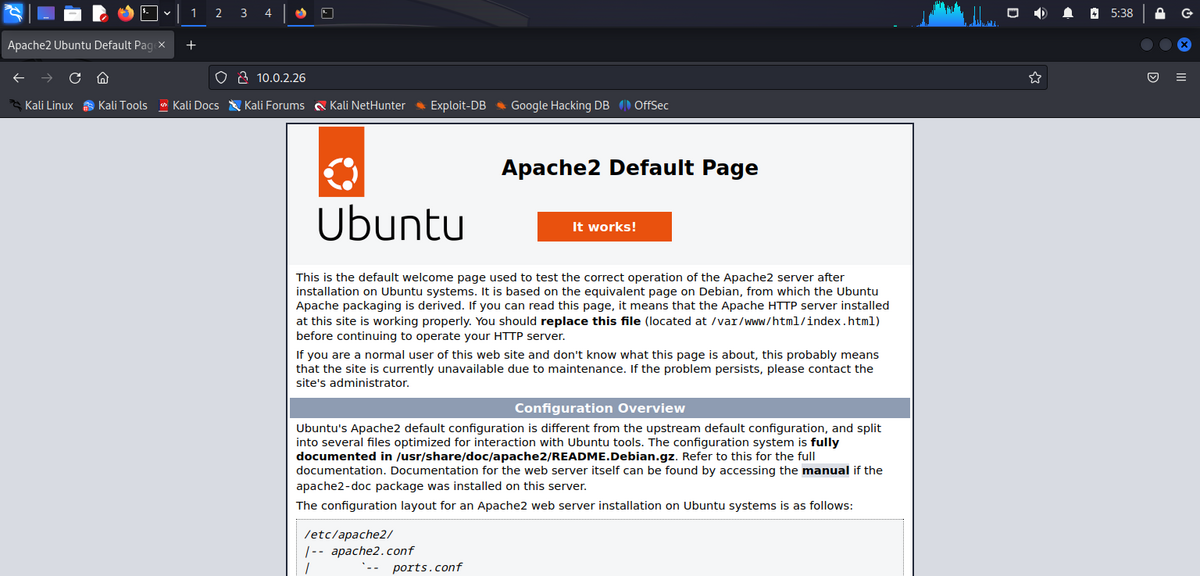Minimize the Firefox window
Viewport: 1200px width, 576px height.
pos(1148,45)
